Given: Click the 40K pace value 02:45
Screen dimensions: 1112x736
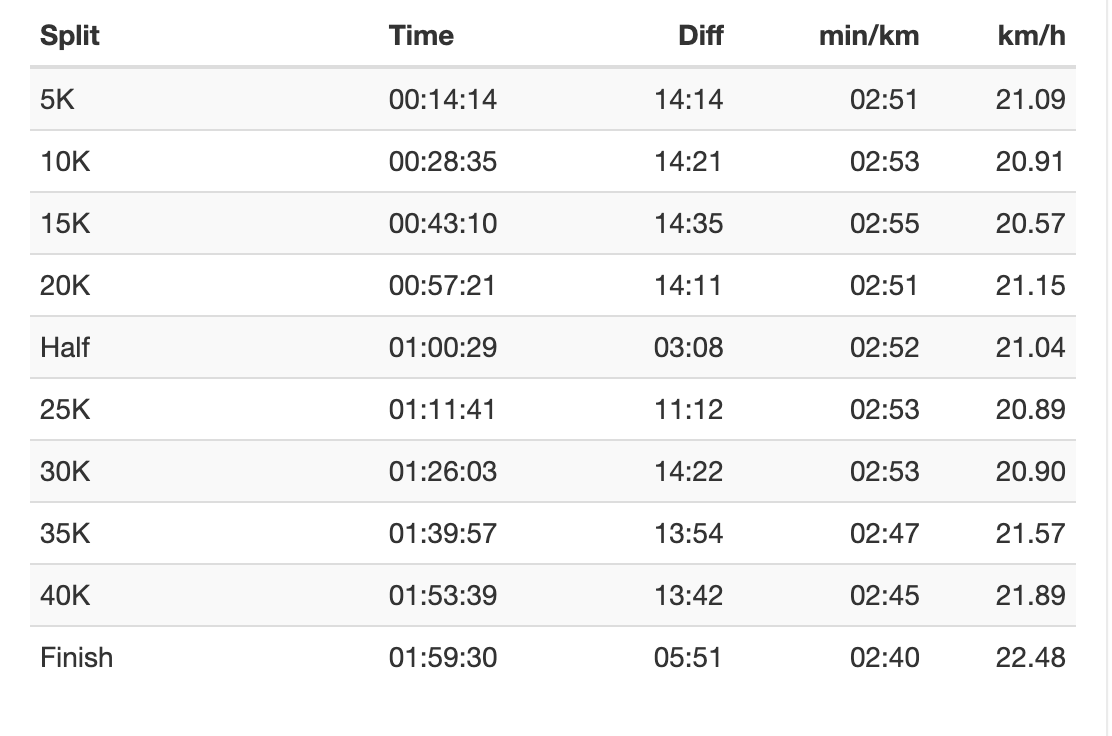Looking at the screenshot, I should click(x=884, y=595).
